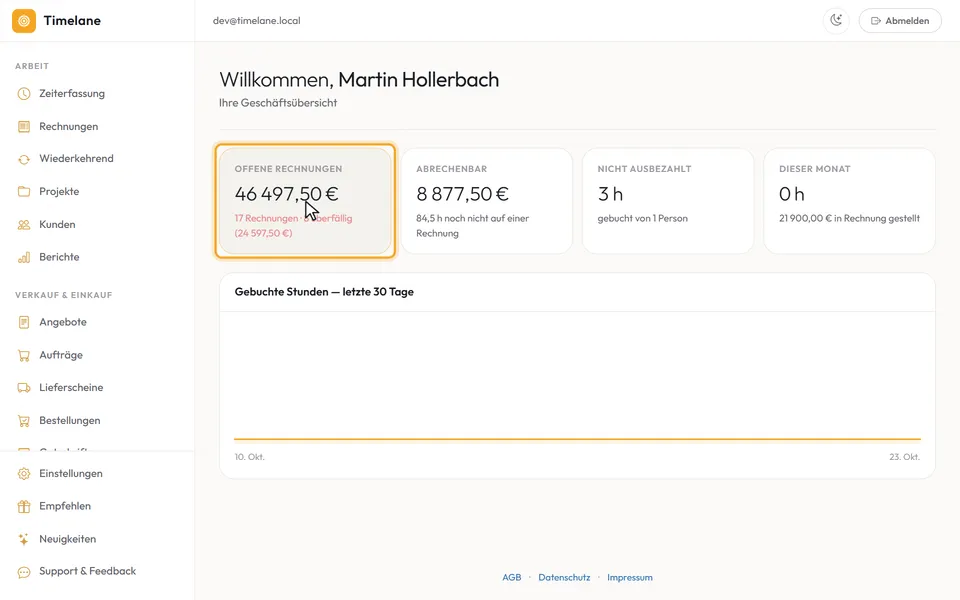Click the Rechnungen invoice icon
The image size is (960, 600).
click(24, 127)
